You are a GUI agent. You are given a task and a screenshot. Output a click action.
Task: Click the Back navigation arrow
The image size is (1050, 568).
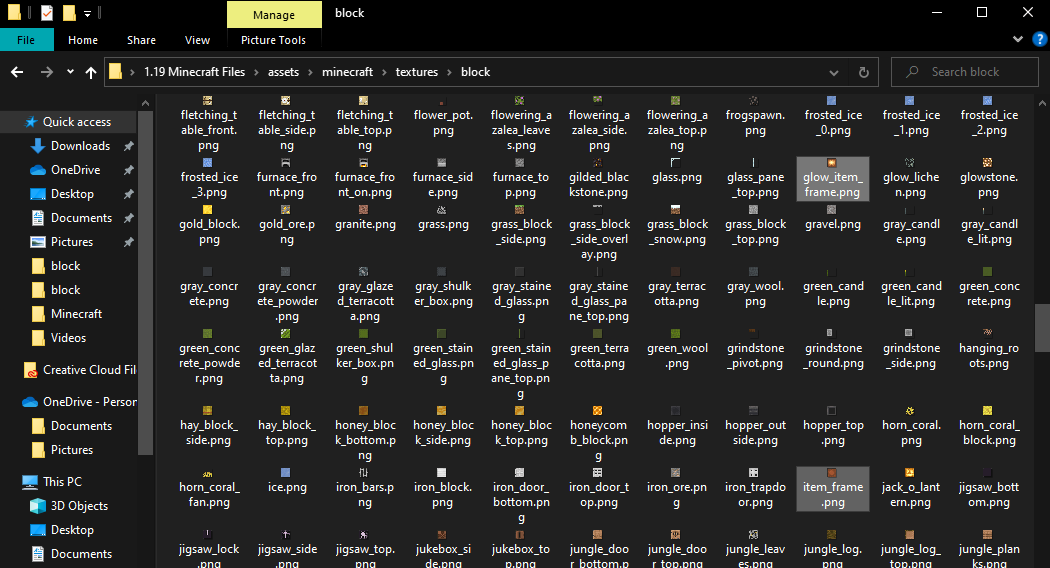click(x=18, y=72)
